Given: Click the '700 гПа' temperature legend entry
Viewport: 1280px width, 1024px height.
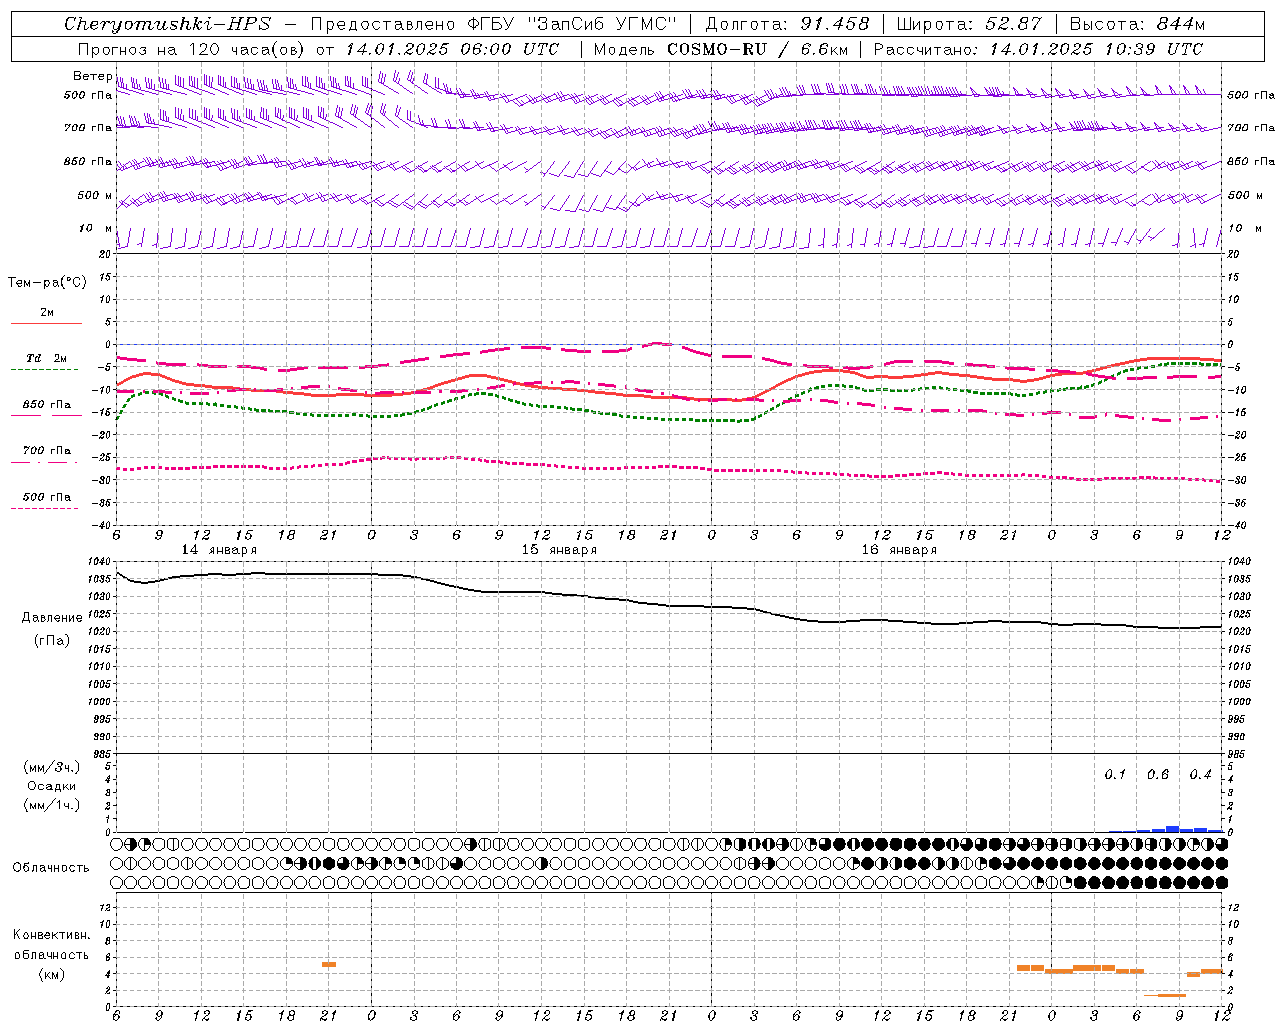Looking at the screenshot, I should [47, 451].
